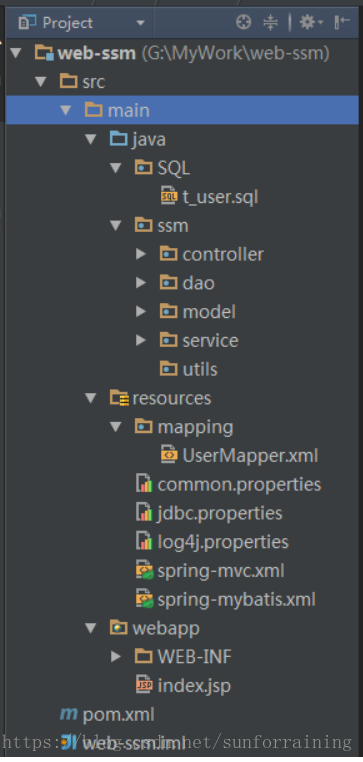The image size is (363, 762).
Task: Collapse the src folder arrow
Action: pyautogui.click(x=41, y=82)
